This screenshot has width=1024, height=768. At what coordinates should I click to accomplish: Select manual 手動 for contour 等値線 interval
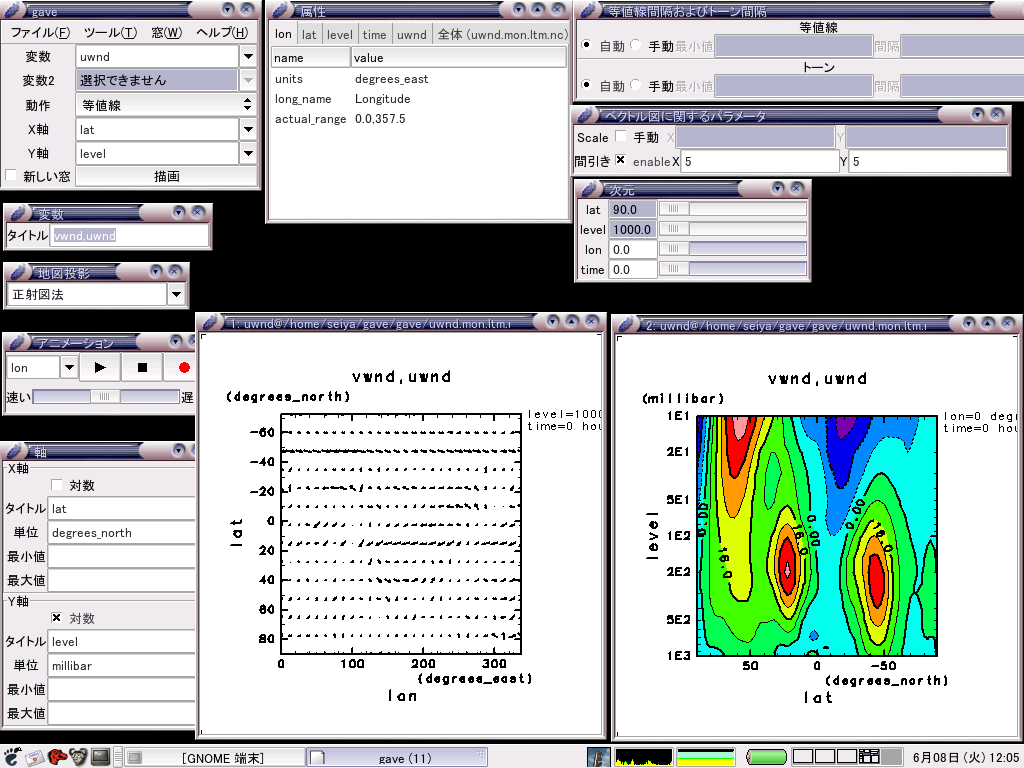tap(635, 45)
